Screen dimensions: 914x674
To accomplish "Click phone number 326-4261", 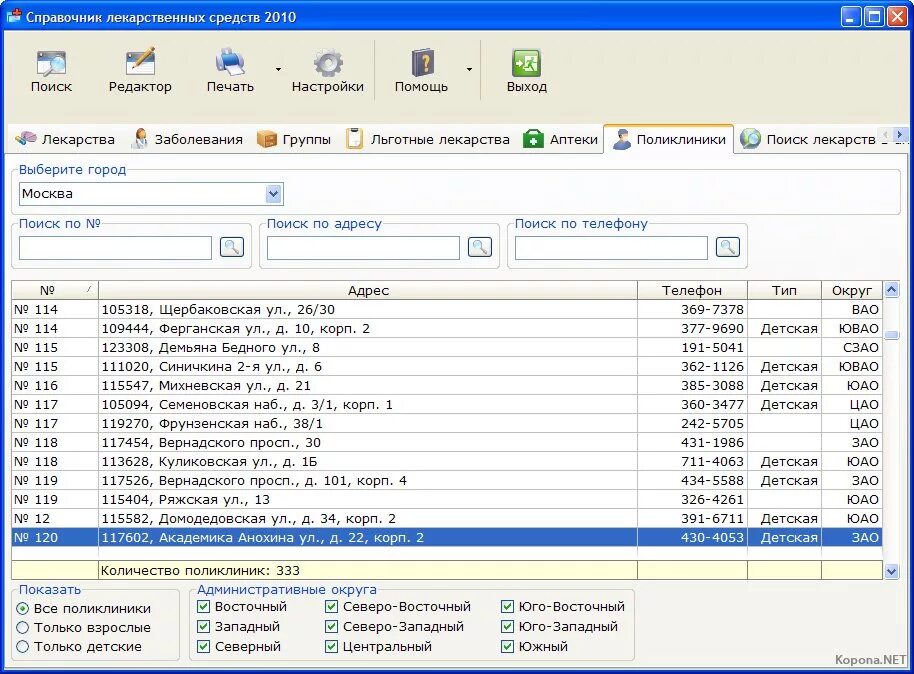I will 712,500.
